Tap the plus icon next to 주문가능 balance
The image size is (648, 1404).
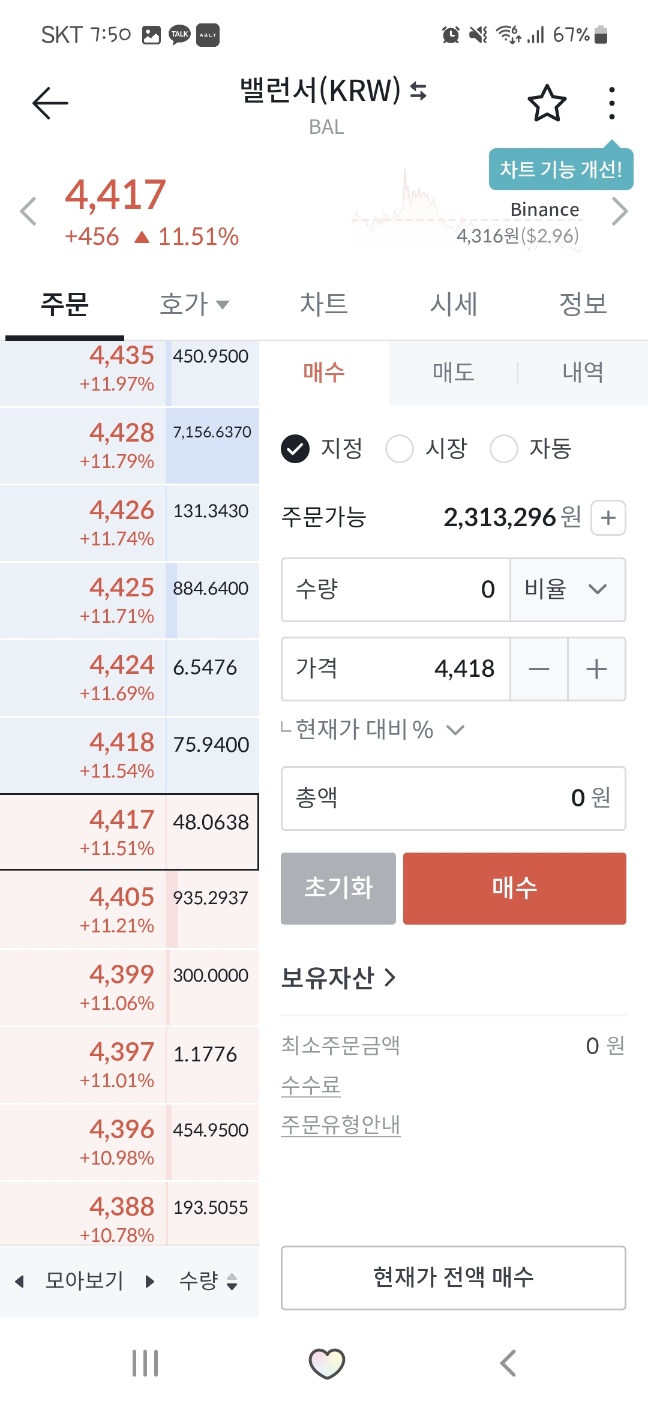(608, 518)
